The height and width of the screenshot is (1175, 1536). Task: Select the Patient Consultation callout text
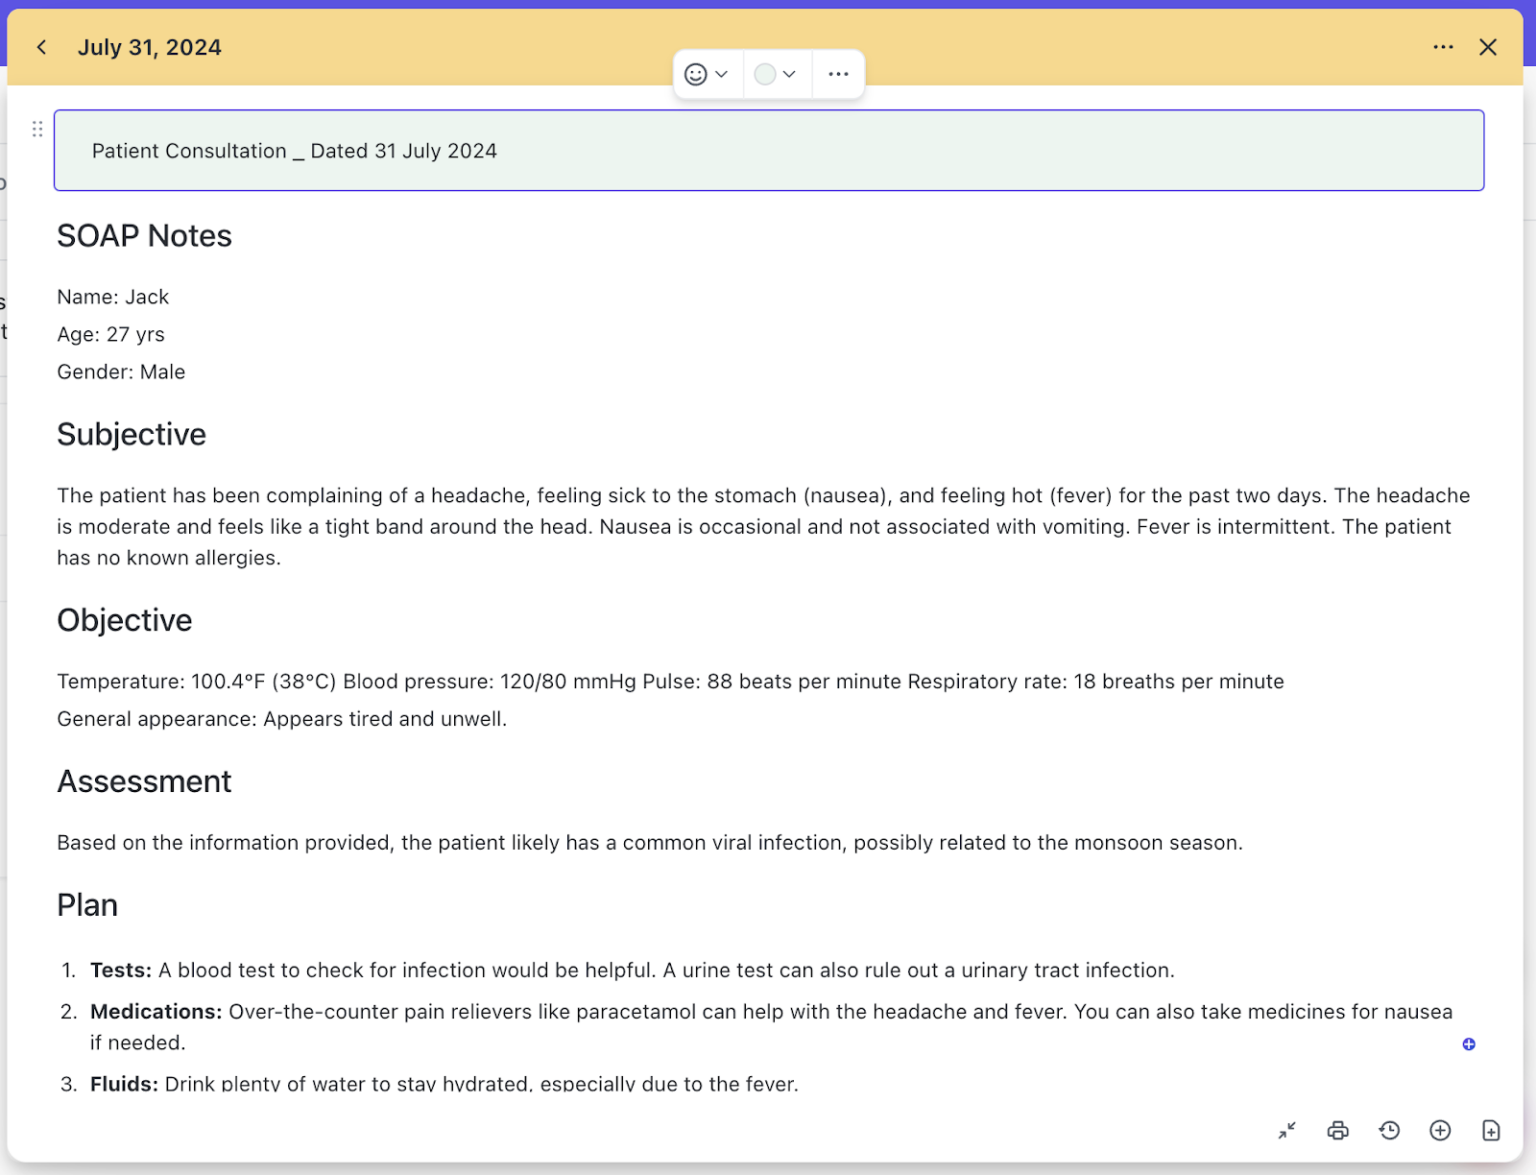[294, 150]
